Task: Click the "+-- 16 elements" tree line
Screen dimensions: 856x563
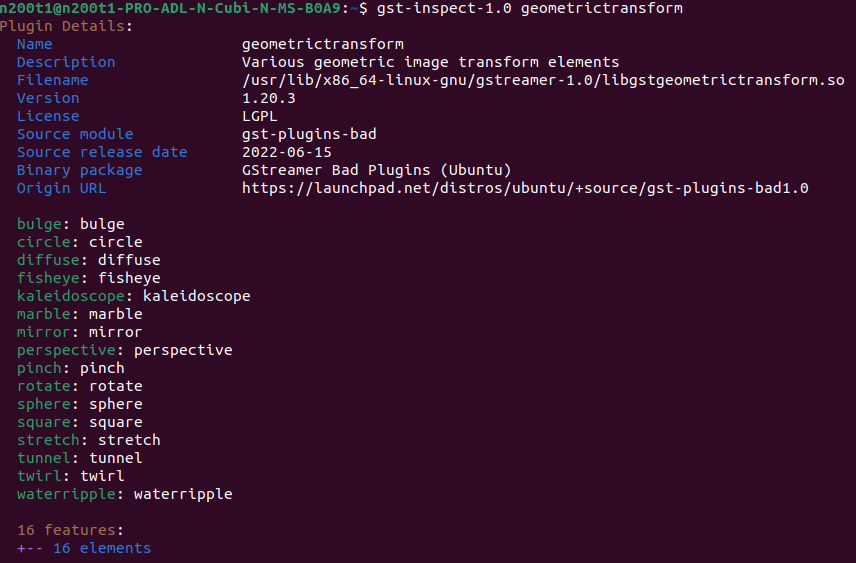Action: point(84,548)
